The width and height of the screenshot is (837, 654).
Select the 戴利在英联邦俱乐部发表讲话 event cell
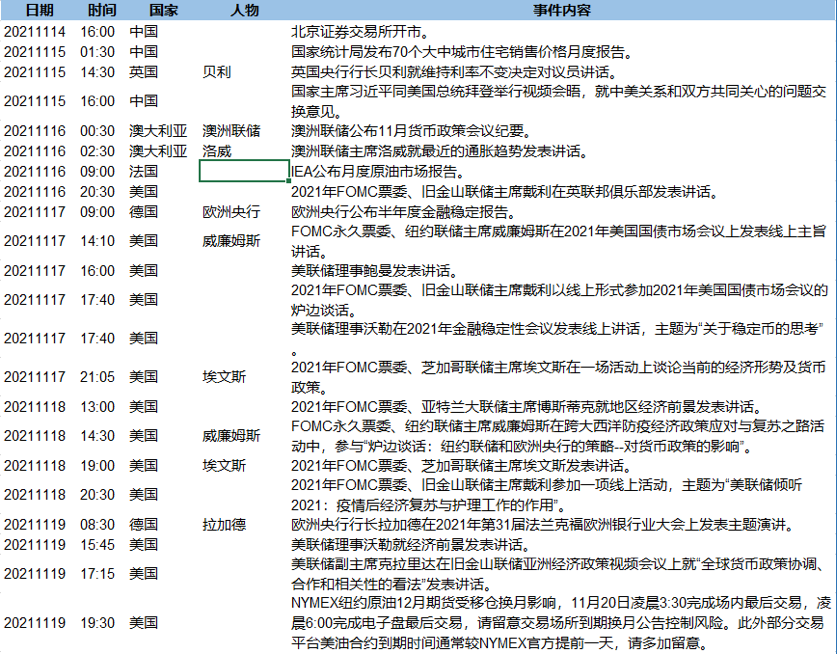[x=504, y=192]
